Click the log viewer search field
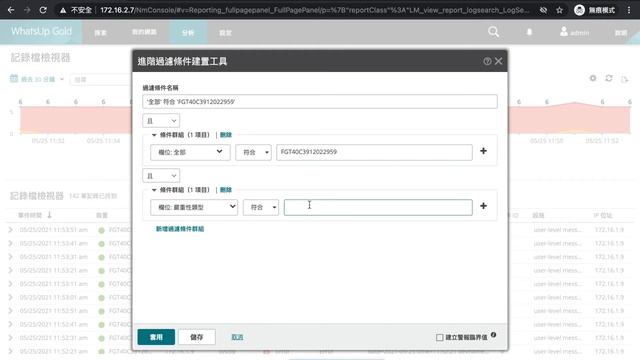640x360 pixels. pyautogui.click(x=101, y=80)
